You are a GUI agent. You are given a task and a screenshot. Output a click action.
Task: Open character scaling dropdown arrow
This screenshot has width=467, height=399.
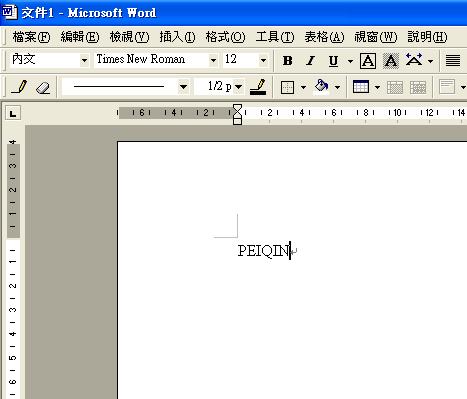(x=430, y=61)
